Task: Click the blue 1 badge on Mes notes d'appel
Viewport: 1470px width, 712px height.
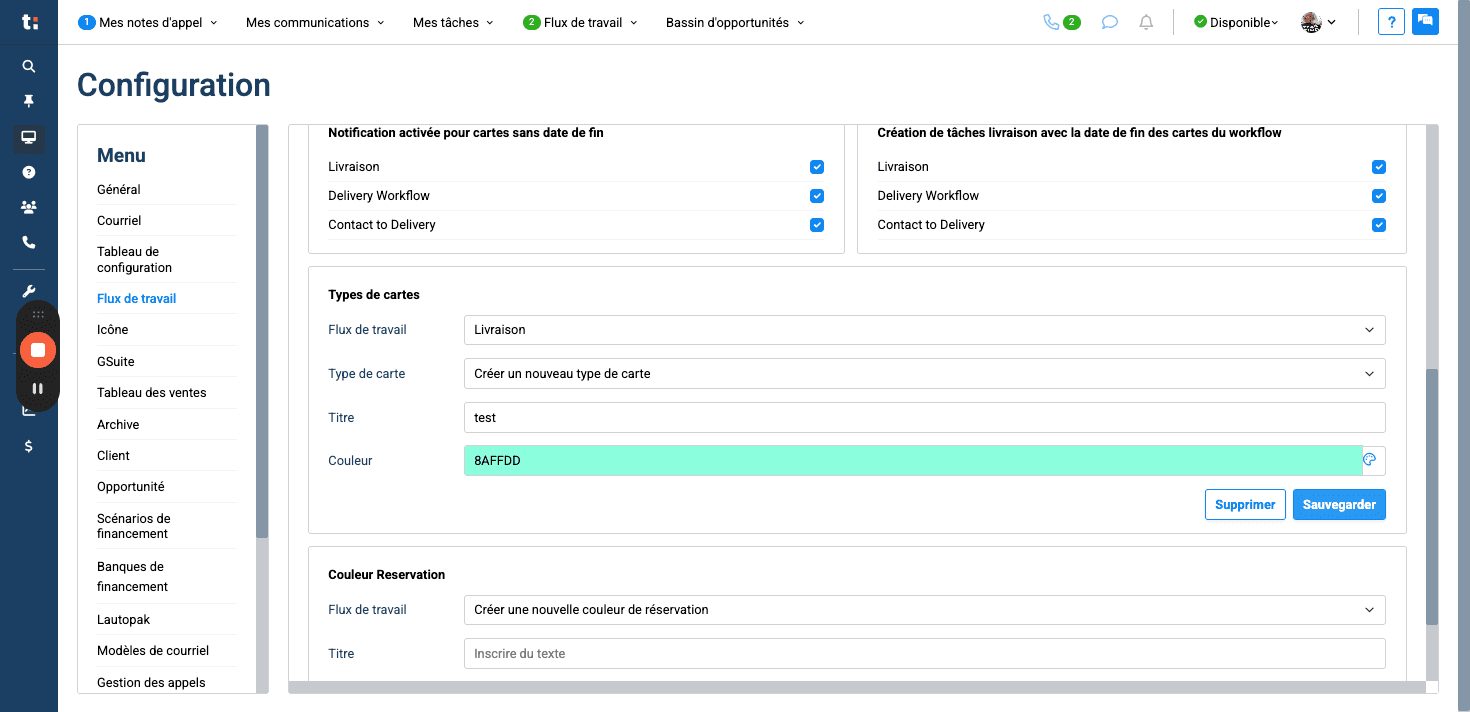Action: coord(87,22)
